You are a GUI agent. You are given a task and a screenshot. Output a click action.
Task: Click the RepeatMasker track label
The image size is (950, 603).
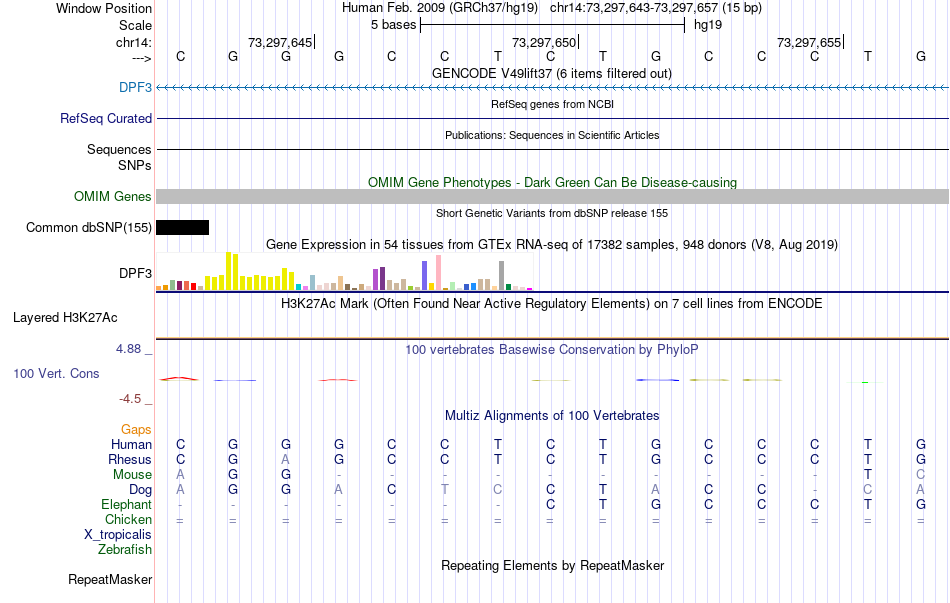(110, 579)
